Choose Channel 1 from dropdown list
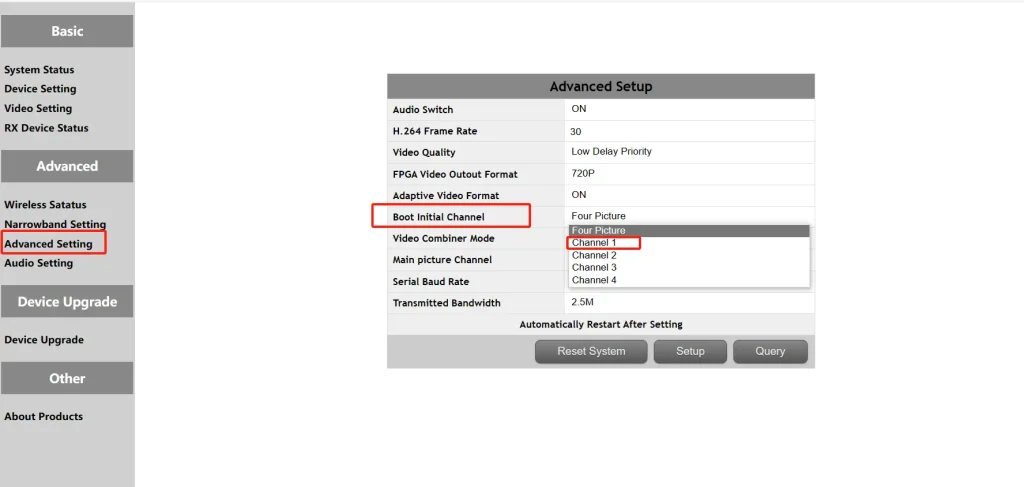1024x487 pixels. (594, 243)
